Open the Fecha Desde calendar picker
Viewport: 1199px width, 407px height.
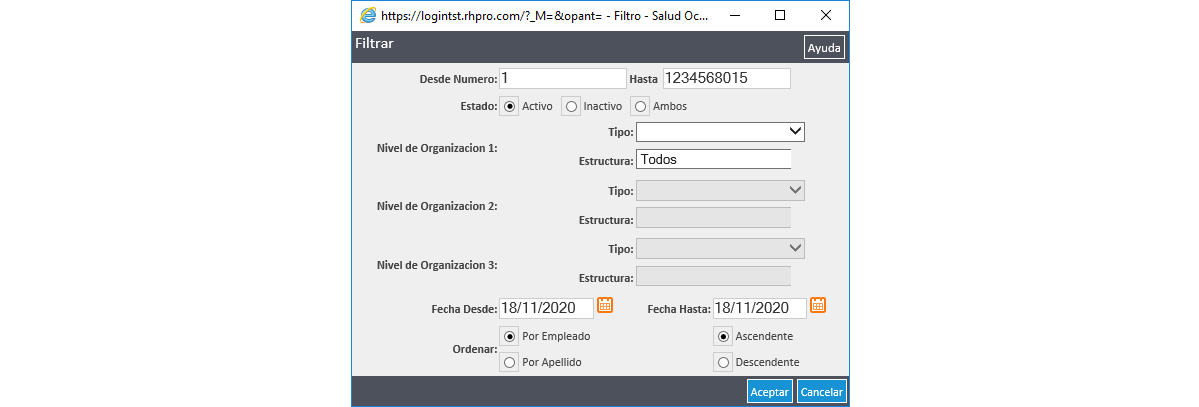tap(605, 304)
